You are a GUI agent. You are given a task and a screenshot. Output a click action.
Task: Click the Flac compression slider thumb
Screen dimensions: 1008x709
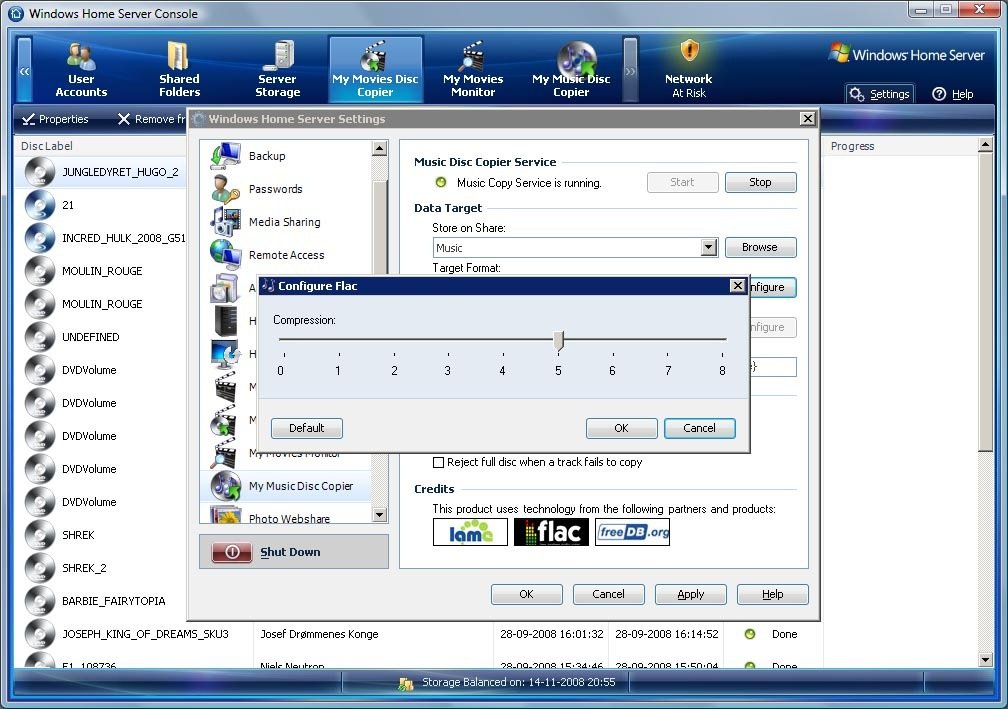[559, 341]
